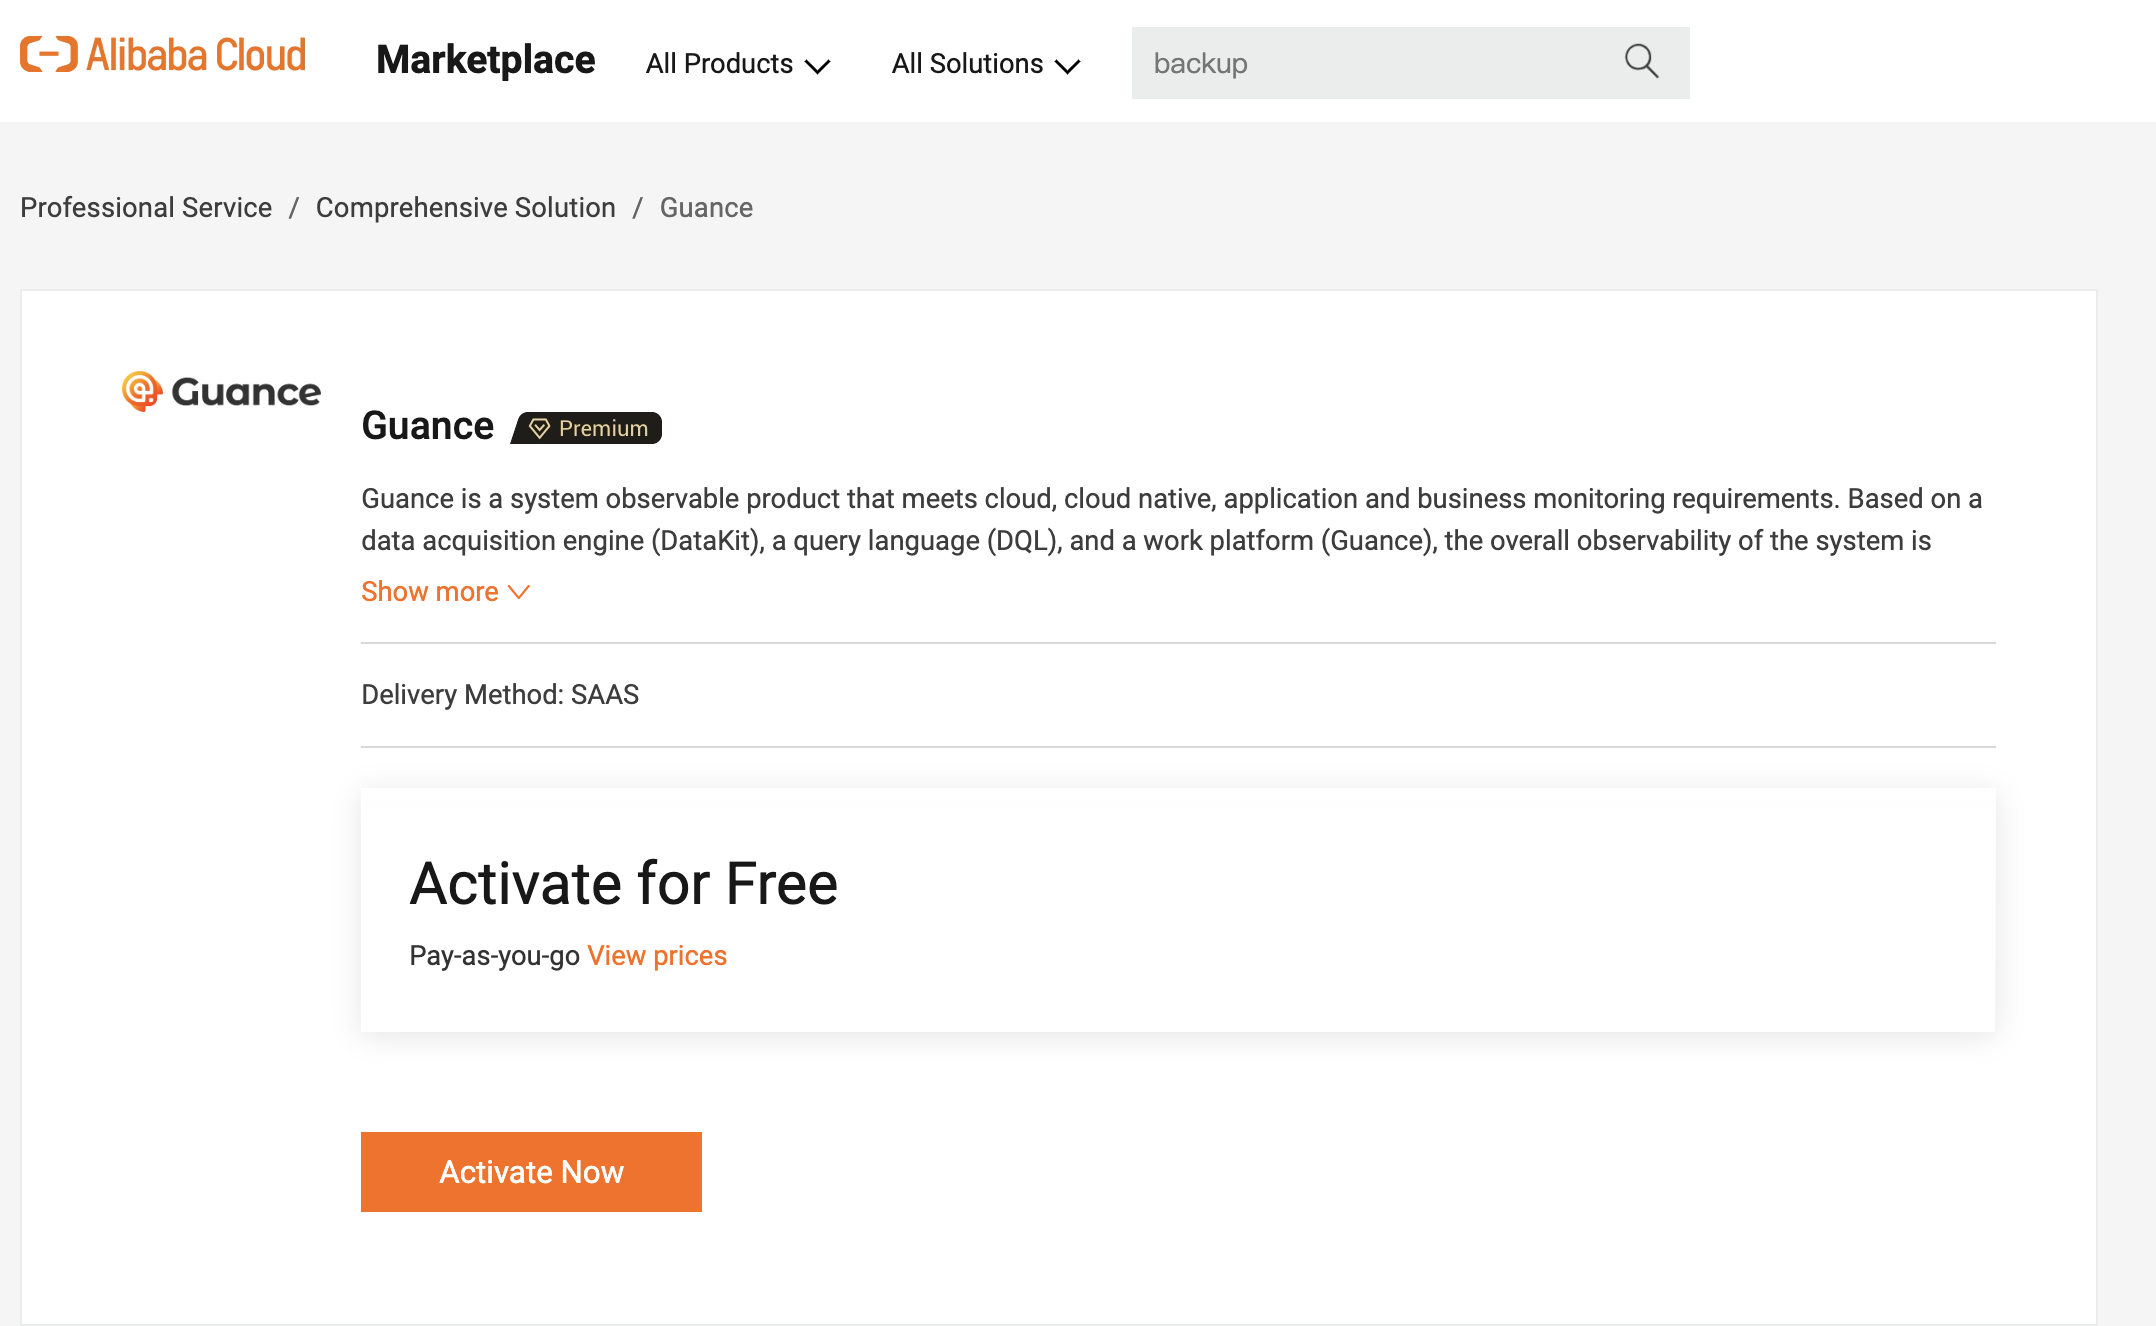Go to Professional Service breadcrumb
The width and height of the screenshot is (2156, 1326).
146,207
